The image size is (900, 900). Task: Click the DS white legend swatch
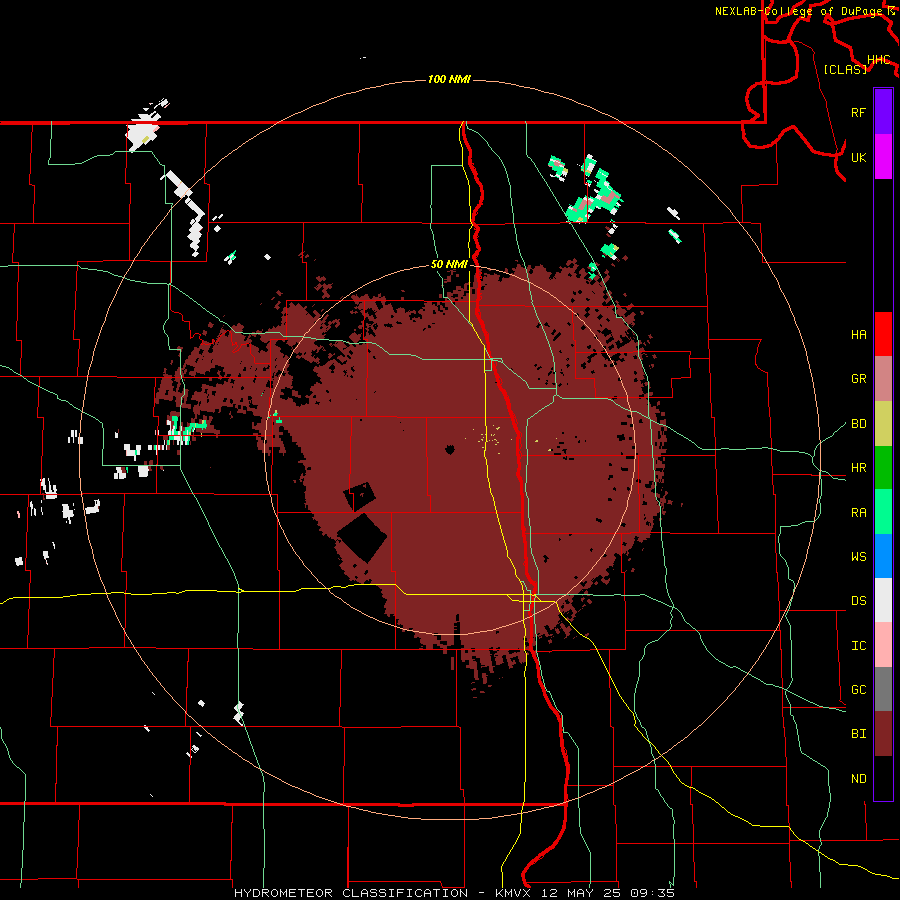883,600
